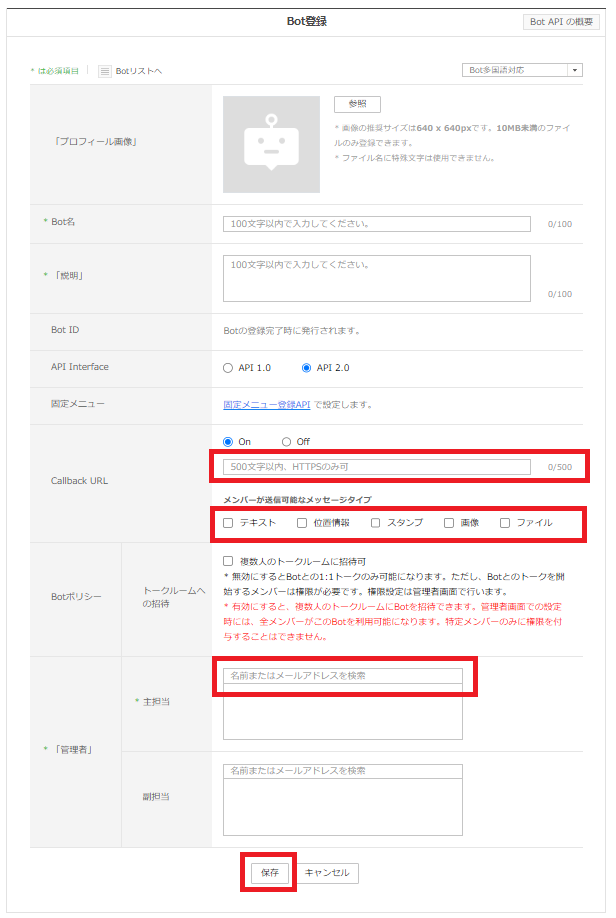Enable inviting to multi-person talk rooms
The width and height of the screenshot is (616, 918).
point(229,562)
